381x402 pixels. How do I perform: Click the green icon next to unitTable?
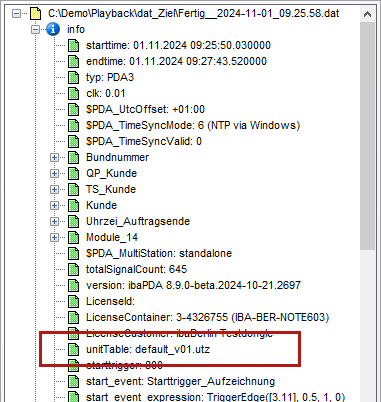coord(74,349)
